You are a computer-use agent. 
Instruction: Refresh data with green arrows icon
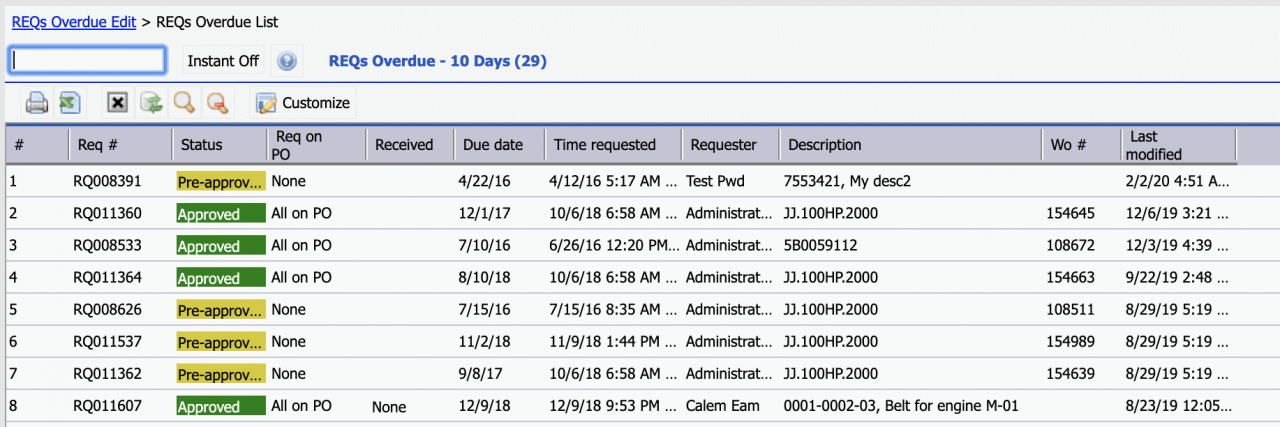[151, 102]
